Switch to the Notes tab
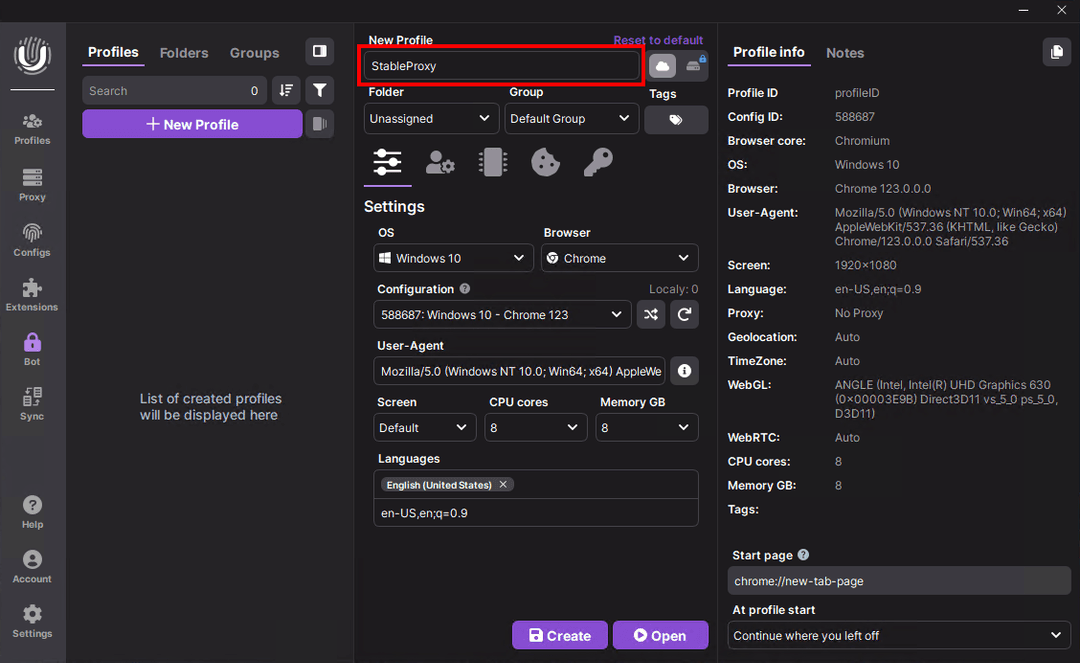 (845, 53)
